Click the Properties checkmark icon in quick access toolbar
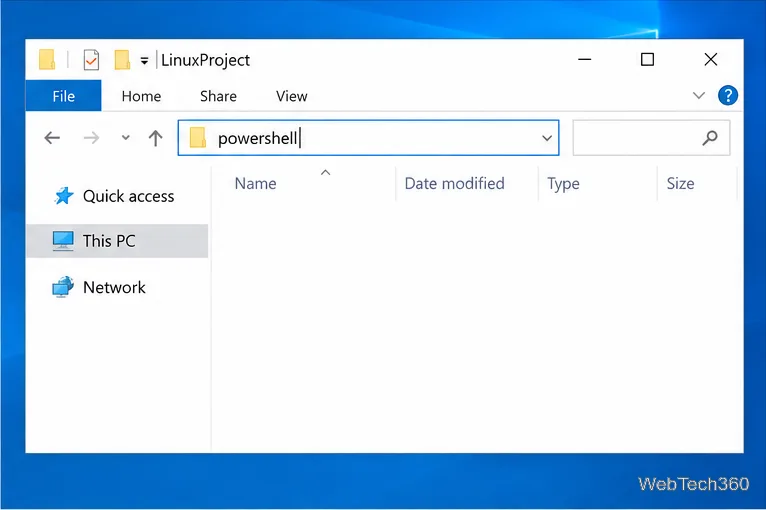 [x=91, y=60]
